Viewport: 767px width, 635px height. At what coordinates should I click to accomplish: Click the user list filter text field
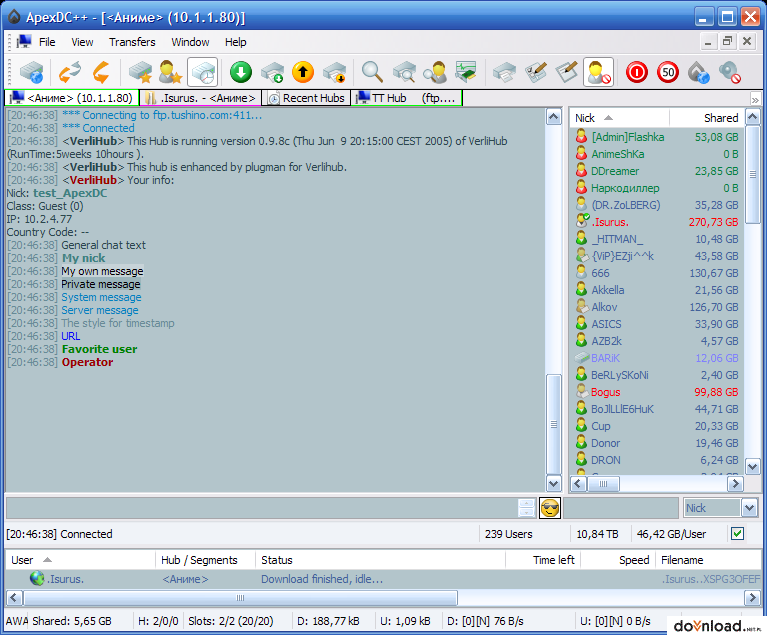tap(621, 508)
